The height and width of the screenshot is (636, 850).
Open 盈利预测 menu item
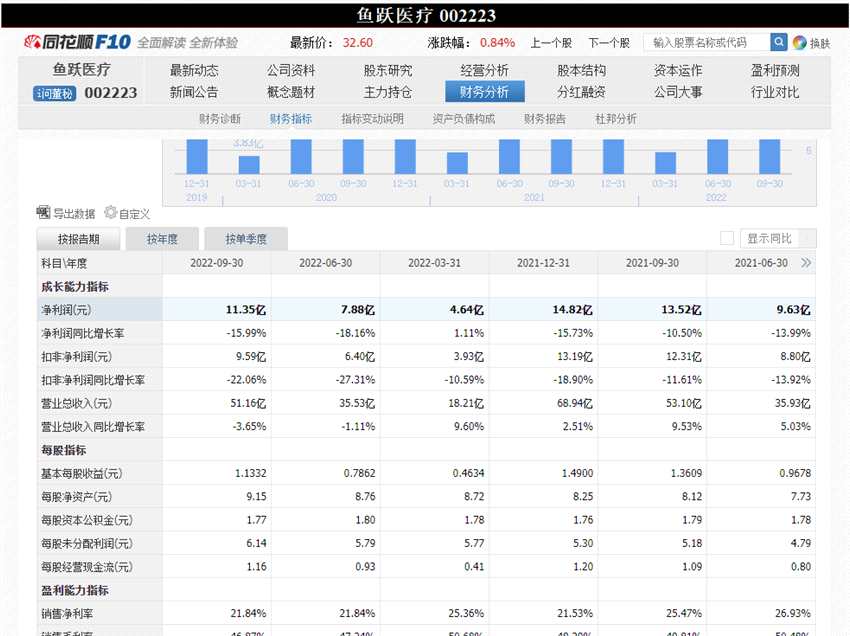pyautogui.click(x=775, y=70)
